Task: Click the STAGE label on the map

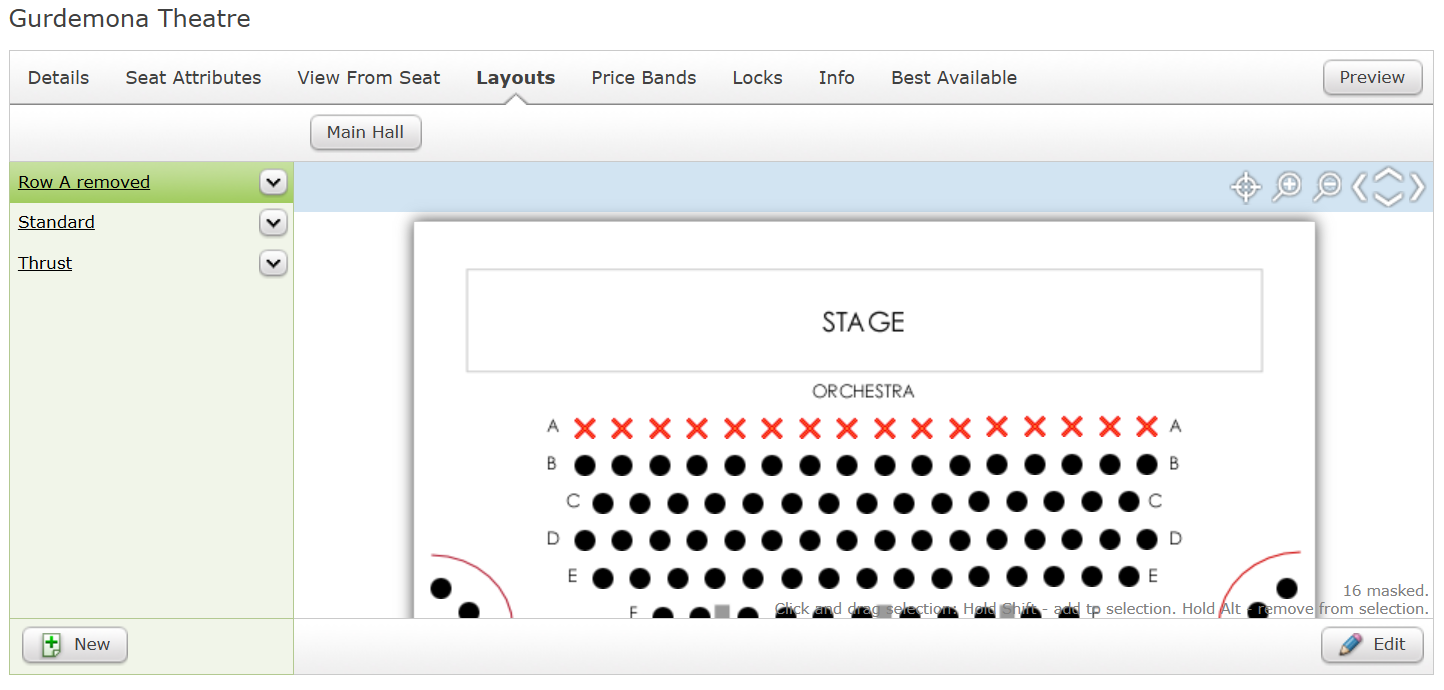Action: click(x=863, y=322)
